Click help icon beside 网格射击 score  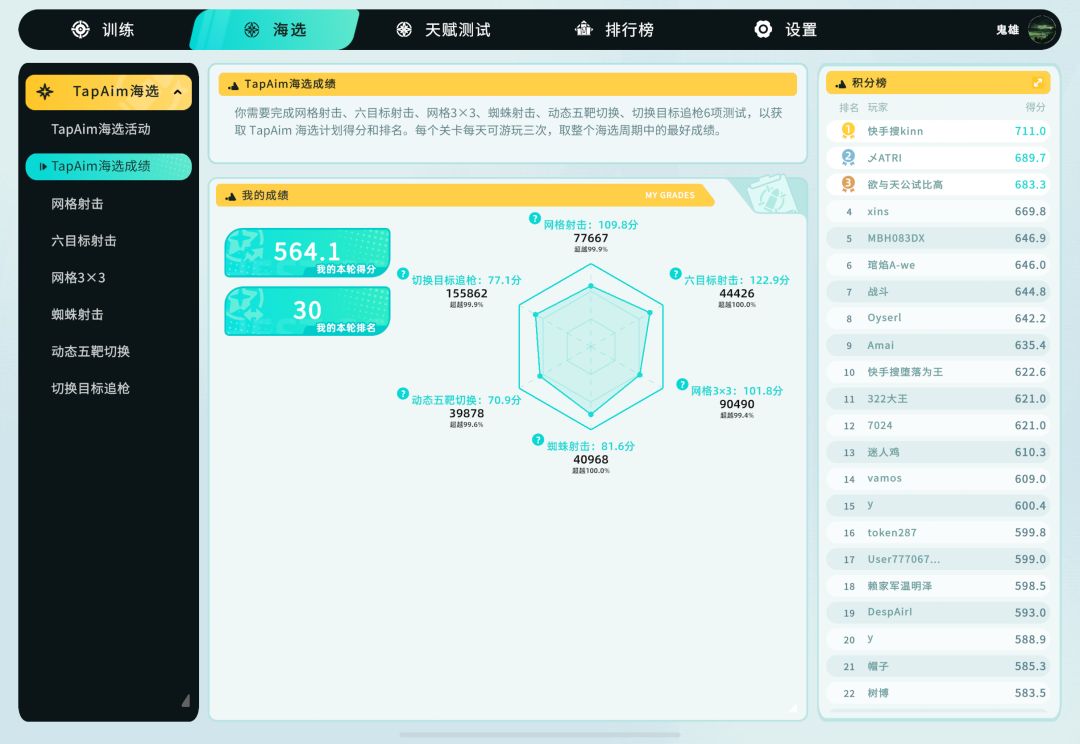pyautogui.click(x=534, y=218)
